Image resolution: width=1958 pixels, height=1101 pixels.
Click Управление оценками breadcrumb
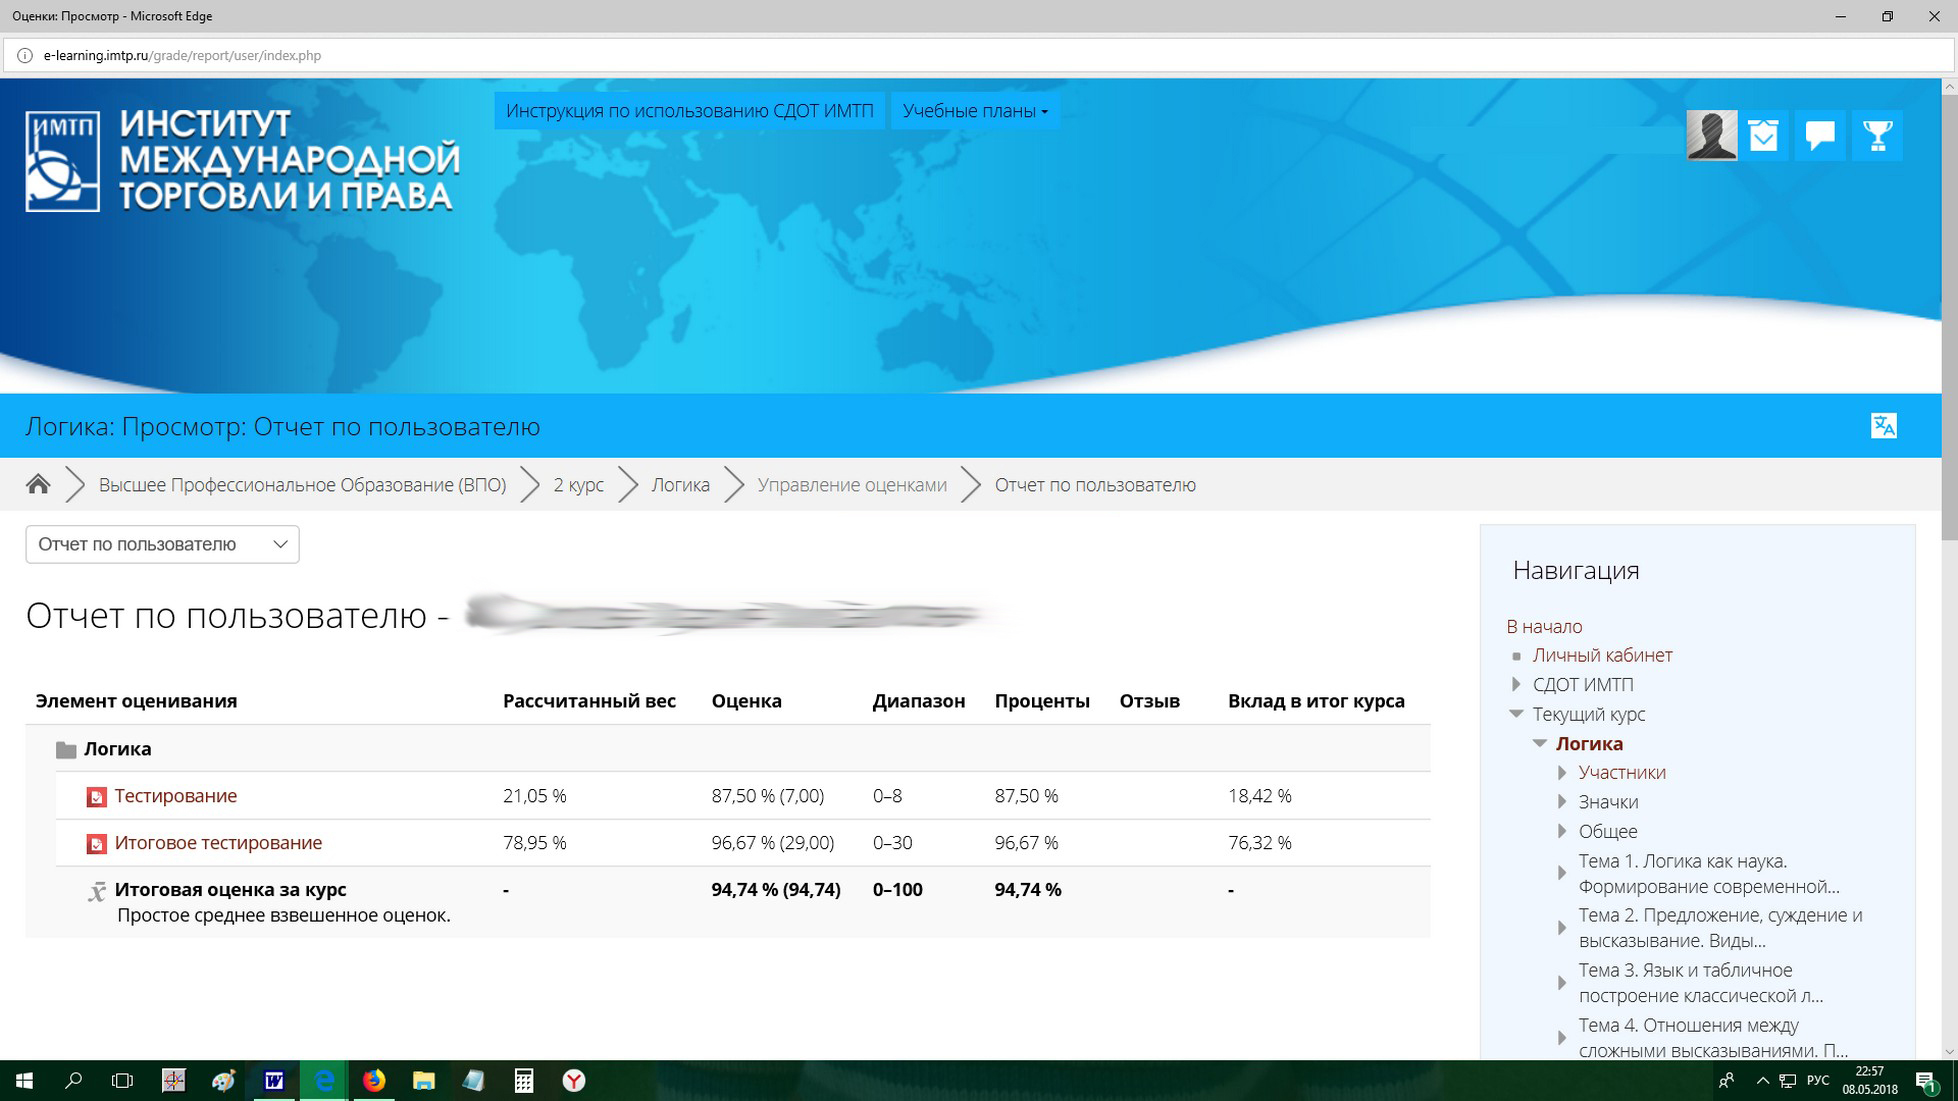pyautogui.click(x=852, y=485)
